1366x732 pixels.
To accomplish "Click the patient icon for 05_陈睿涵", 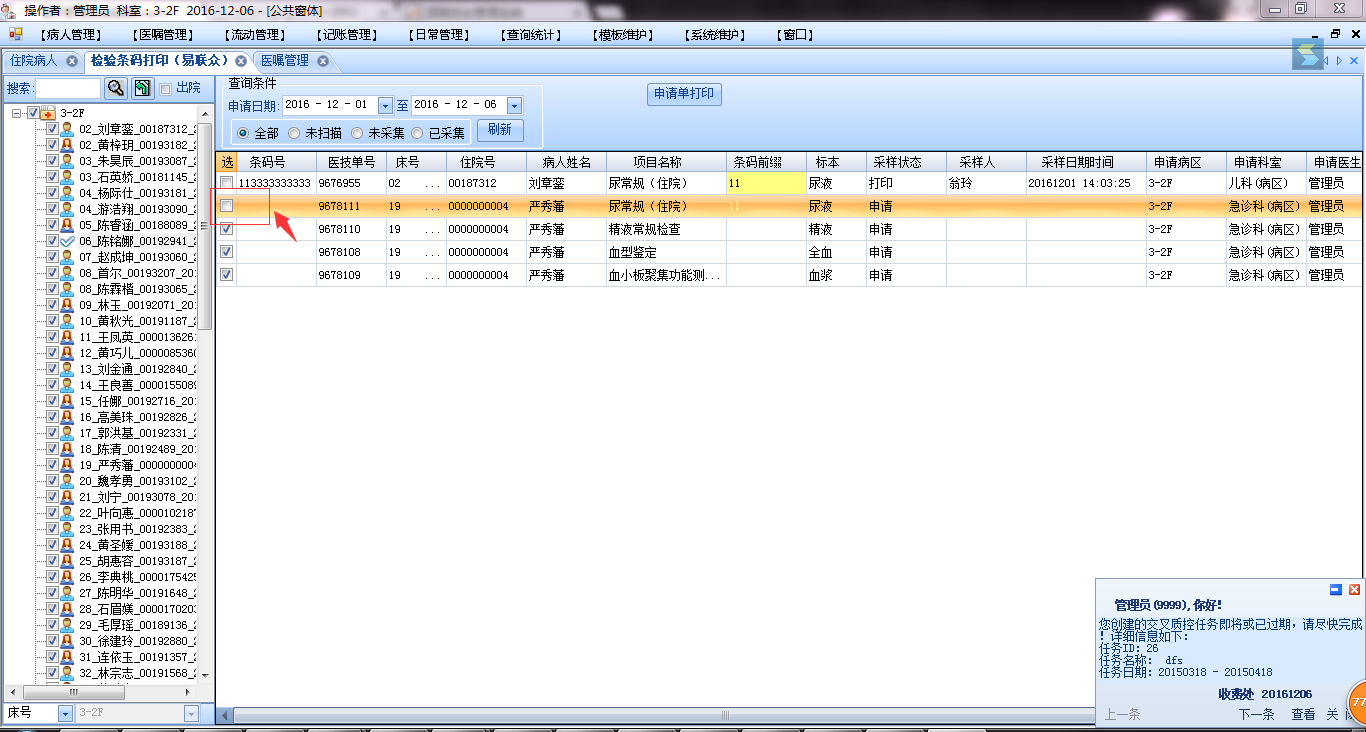I will (67, 225).
